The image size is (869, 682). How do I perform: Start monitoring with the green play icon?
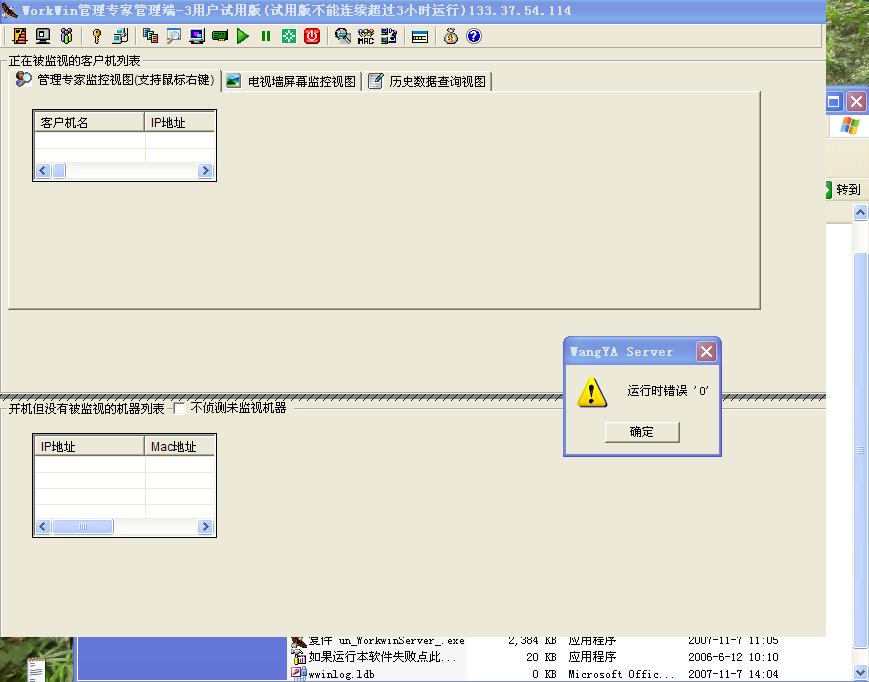(x=243, y=37)
